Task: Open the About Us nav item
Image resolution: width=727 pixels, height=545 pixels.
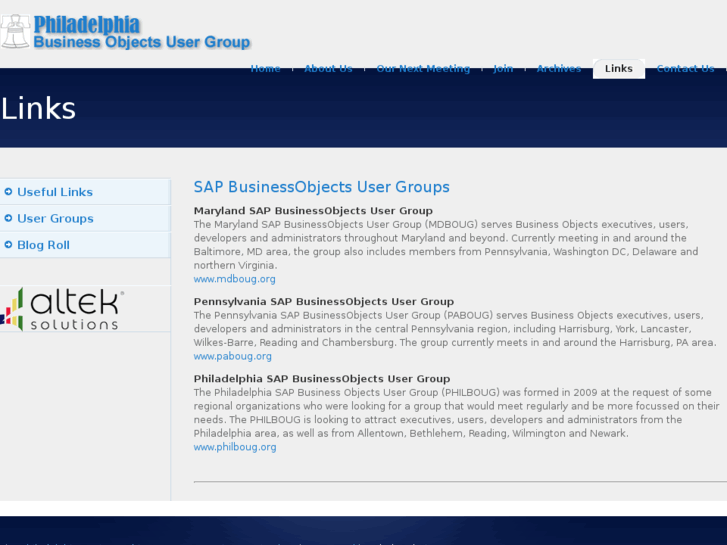Action: pyautogui.click(x=328, y=69)
